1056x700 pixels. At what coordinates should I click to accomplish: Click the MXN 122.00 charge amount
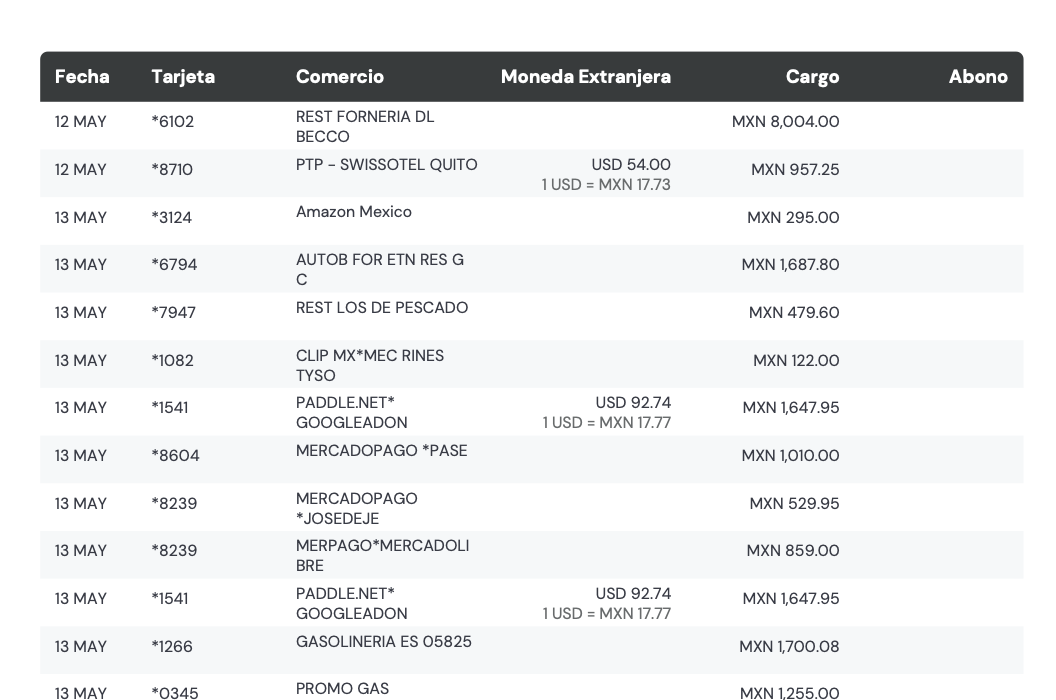[796, 360]
